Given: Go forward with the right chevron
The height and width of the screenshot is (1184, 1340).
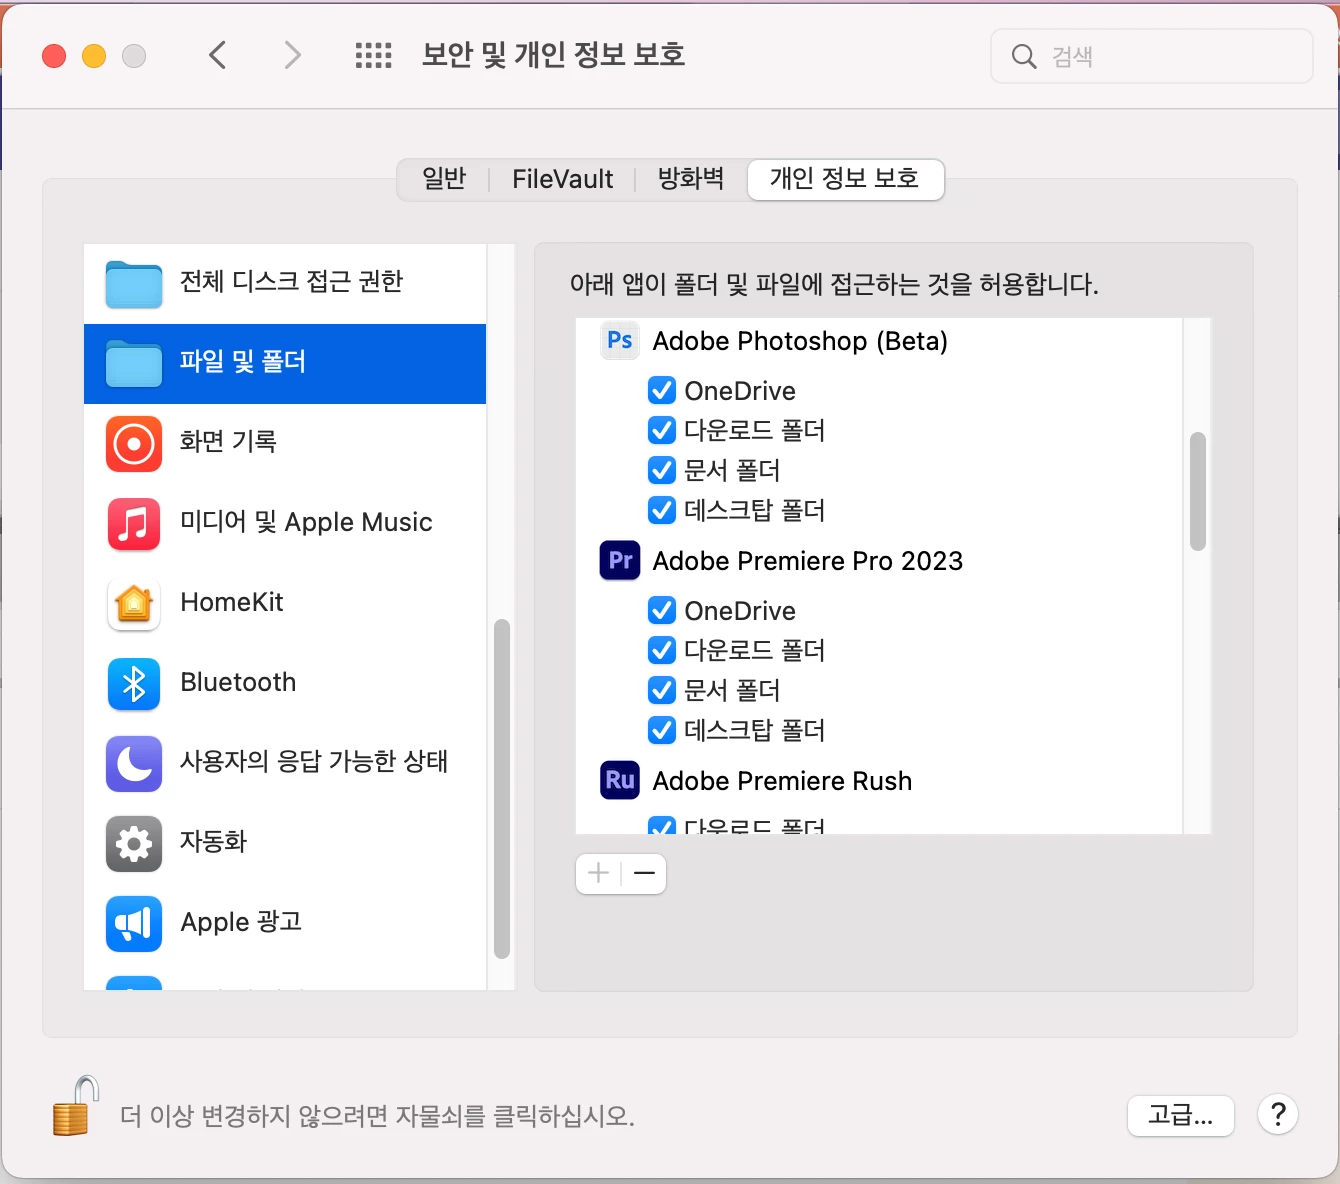Looking at the screenshot, I should (292, 55).
